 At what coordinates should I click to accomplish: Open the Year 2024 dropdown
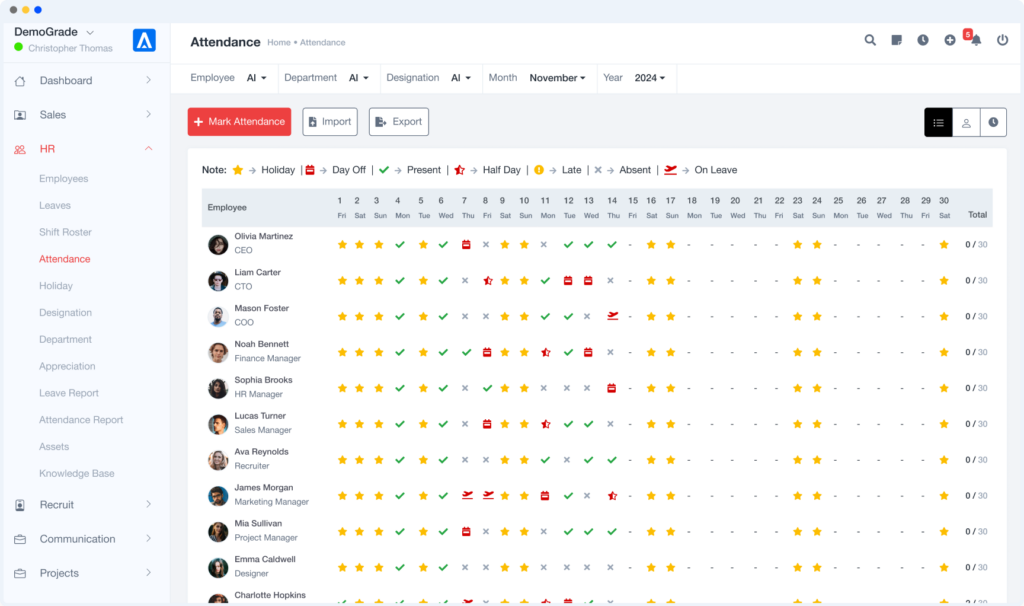point(649,78)
